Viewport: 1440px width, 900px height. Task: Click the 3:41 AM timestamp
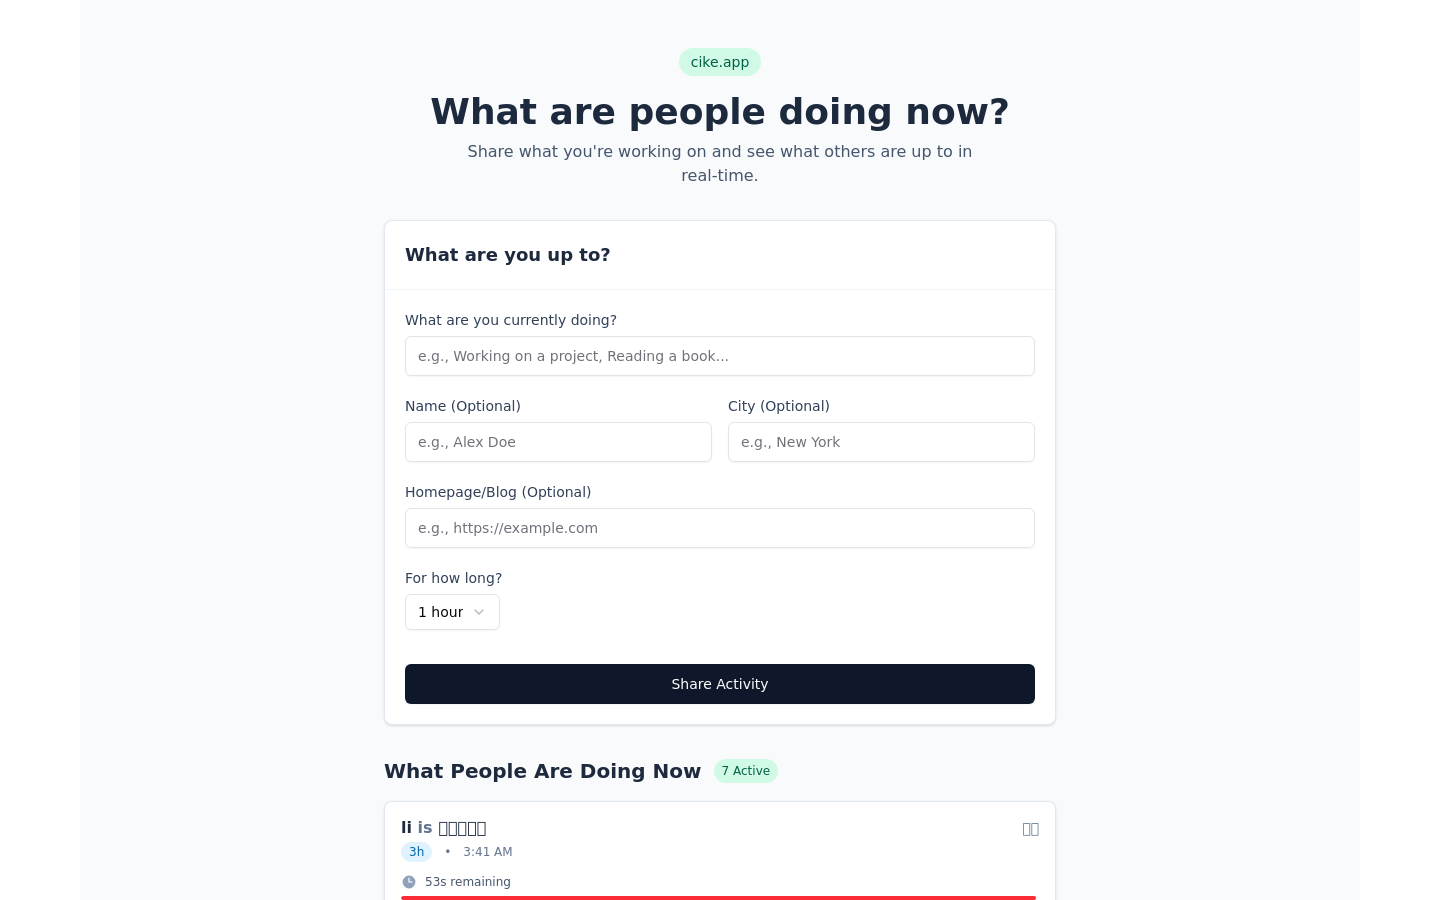point(488,852)
